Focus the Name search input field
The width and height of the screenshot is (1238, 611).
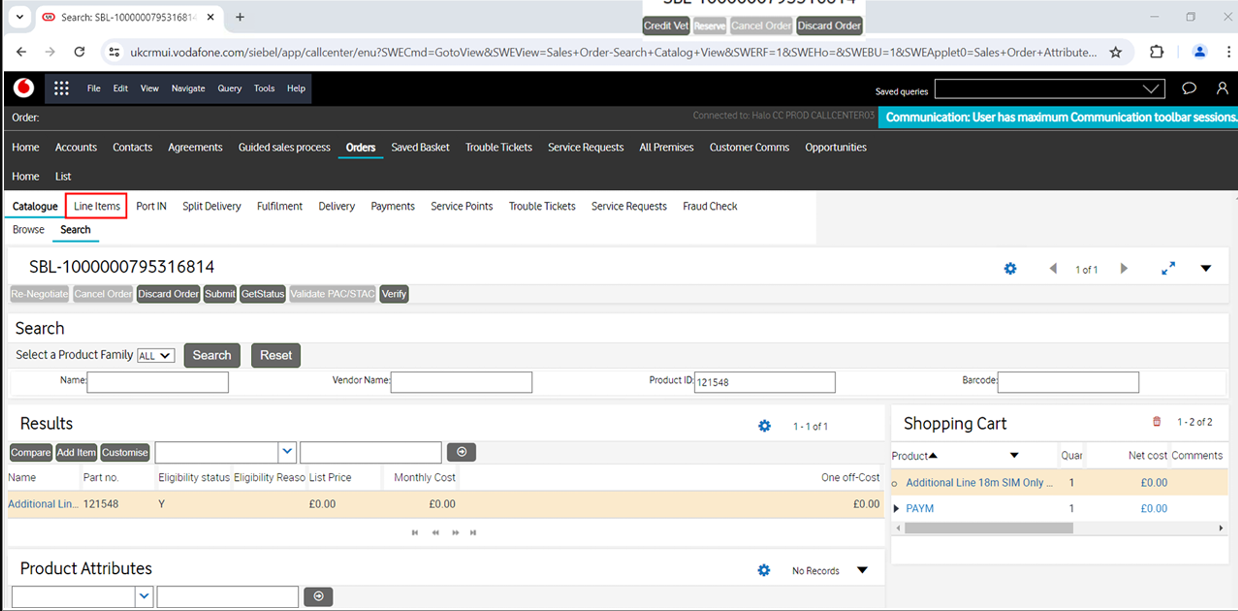pos(158,382)
